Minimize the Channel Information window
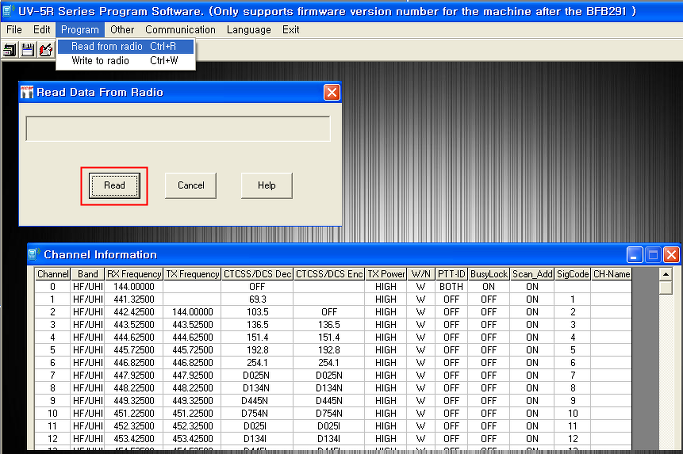The width and height of the screenshot is (683, 454). pyautogui.click(x=635, y=254)
